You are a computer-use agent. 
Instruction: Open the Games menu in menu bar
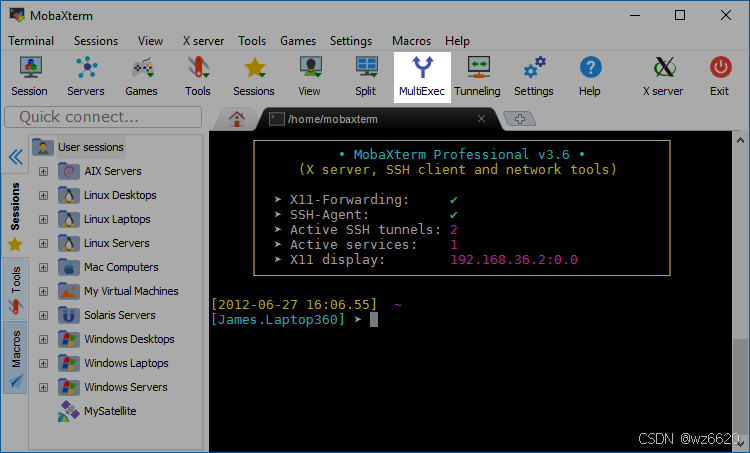[x=298, y=41]
